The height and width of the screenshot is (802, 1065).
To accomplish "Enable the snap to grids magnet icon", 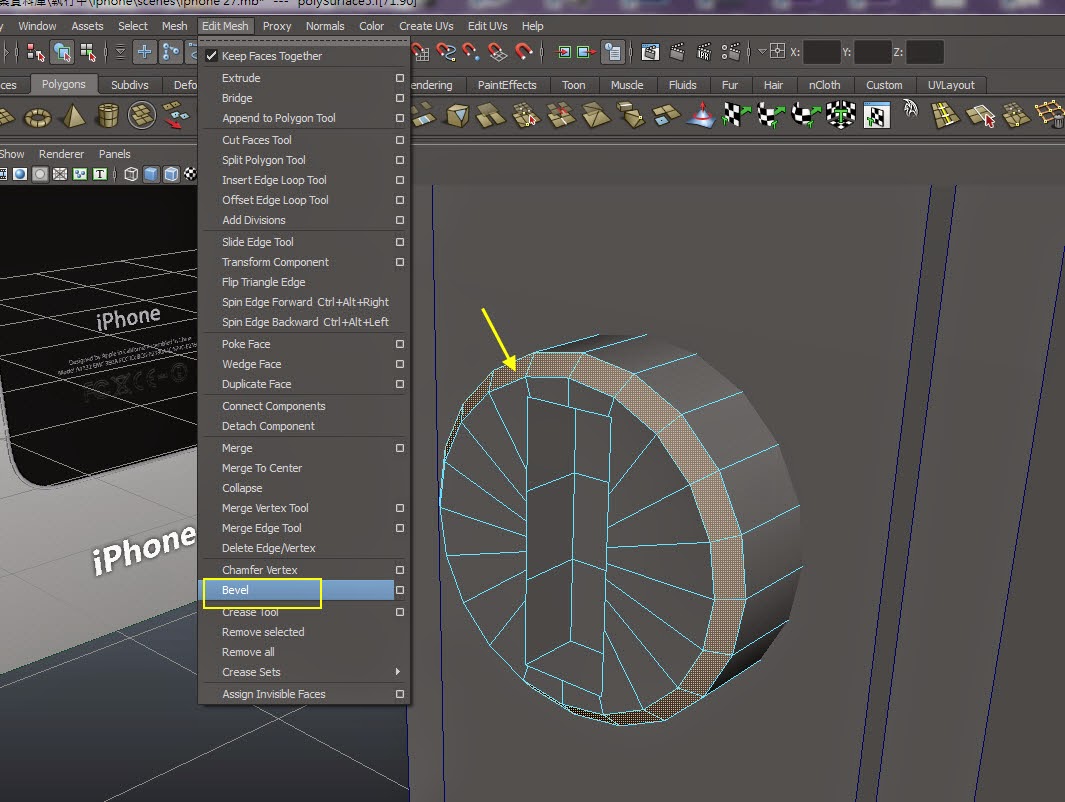I will pos(420,52).
